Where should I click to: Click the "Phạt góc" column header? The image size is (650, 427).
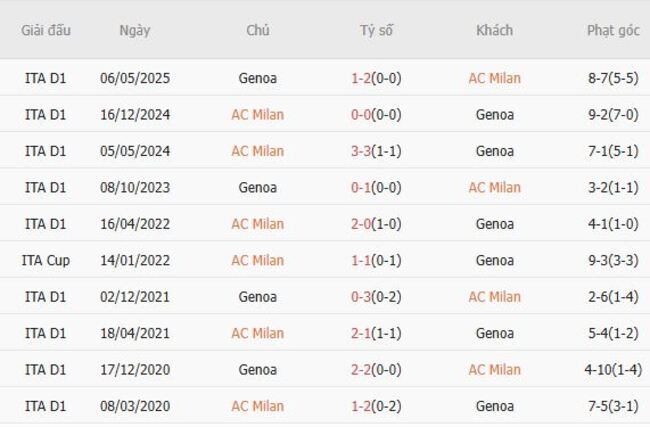[613, 30]
